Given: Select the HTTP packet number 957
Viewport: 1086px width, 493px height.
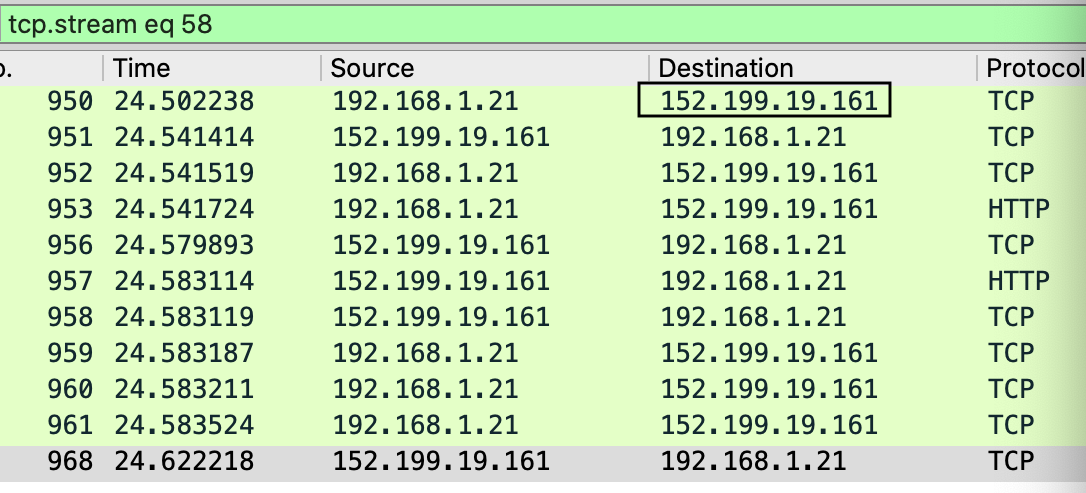Looking at the screenshot, I should coord(543,281).
